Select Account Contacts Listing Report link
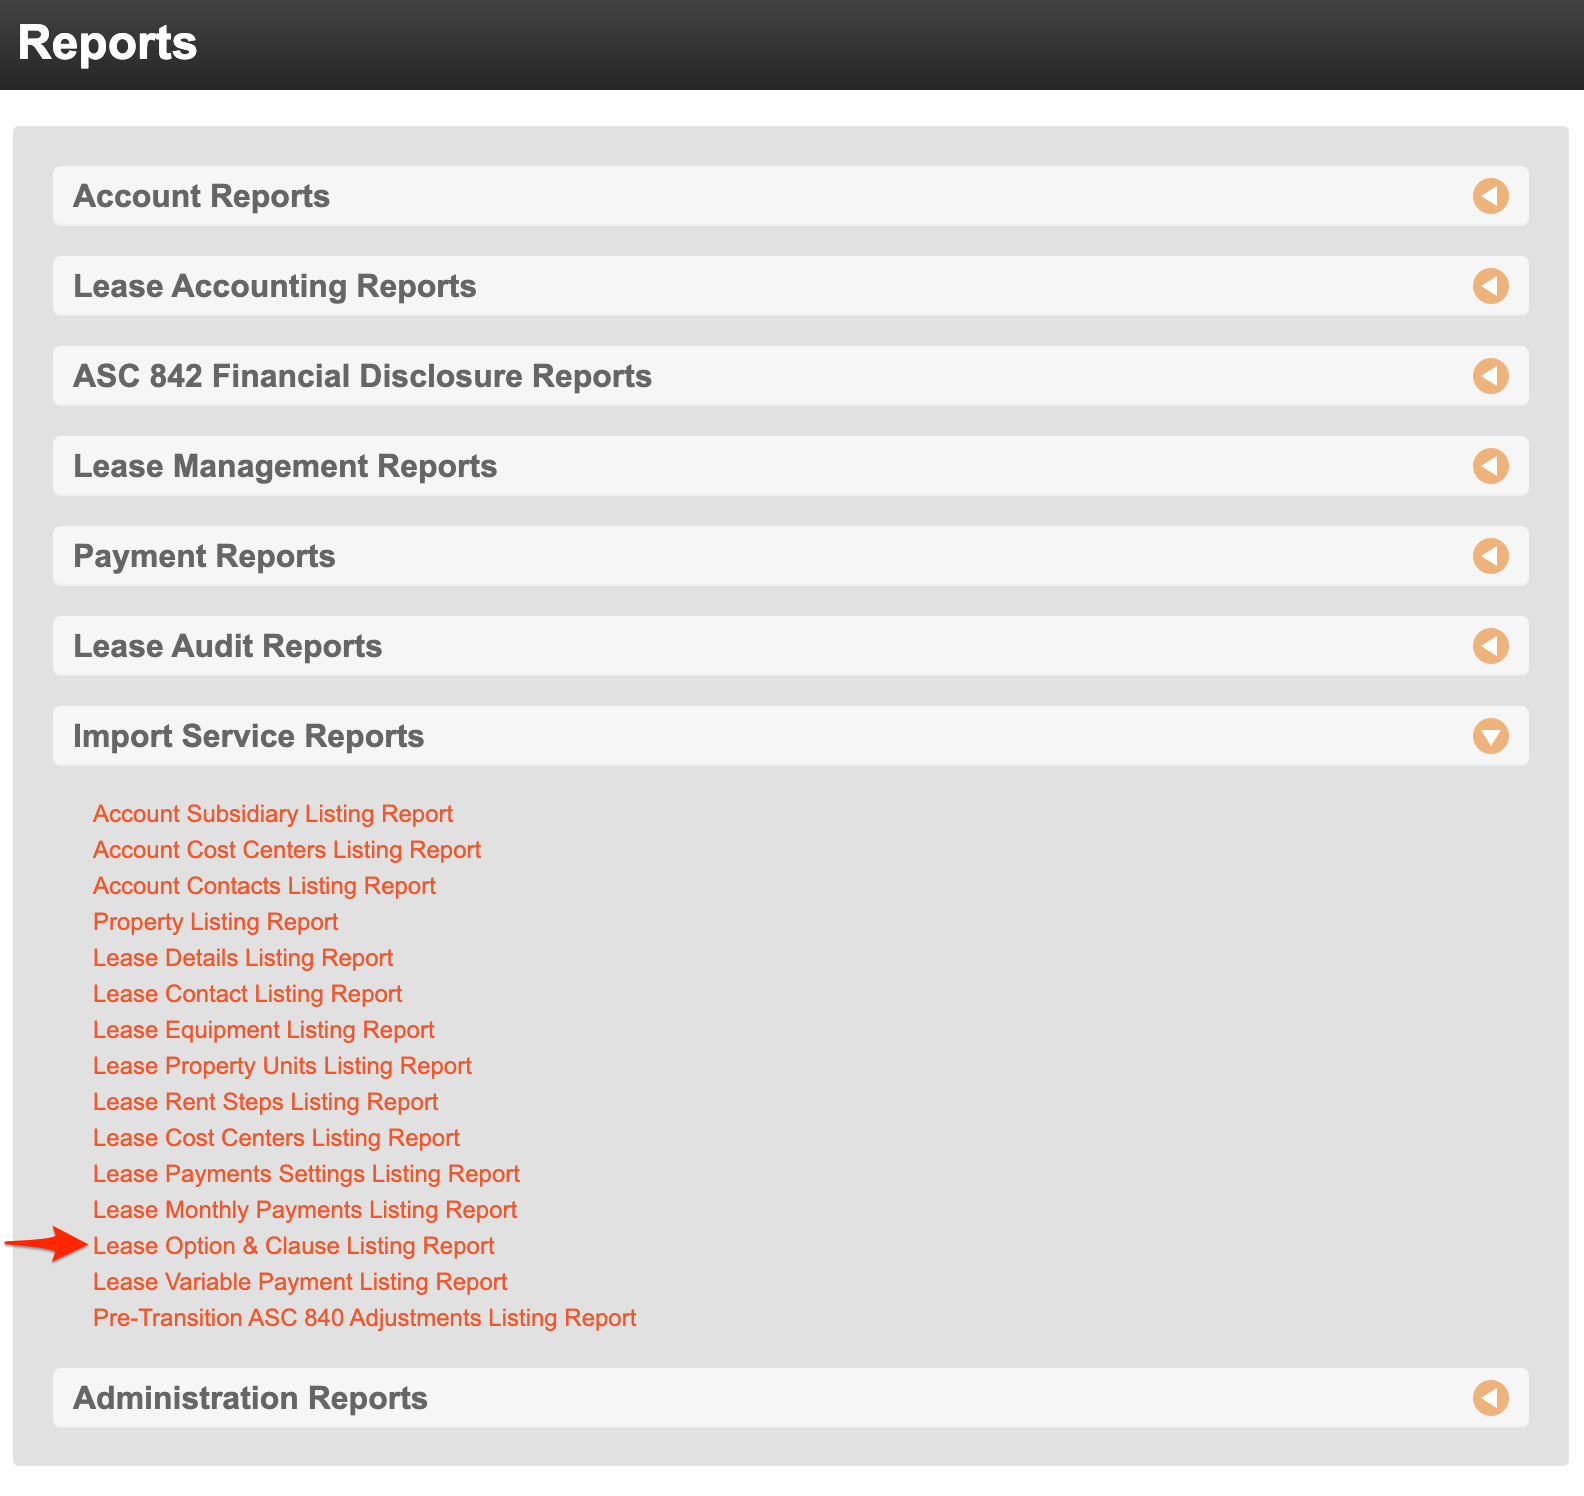 coord(264,886)
